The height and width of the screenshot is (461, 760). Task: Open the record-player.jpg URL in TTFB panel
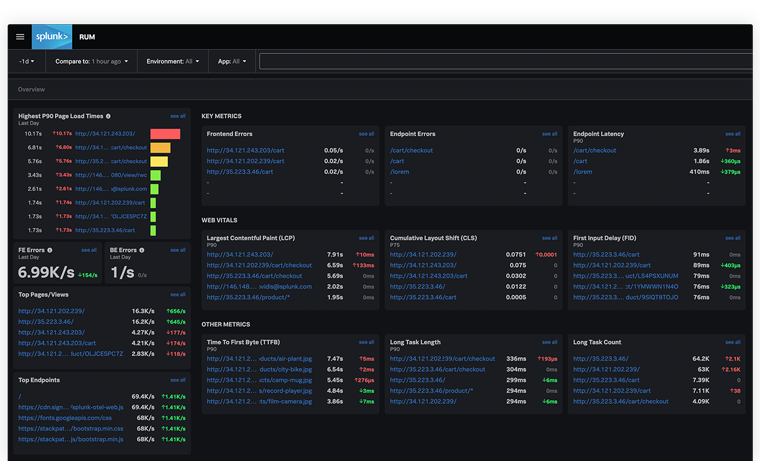[x=259, y=391]
